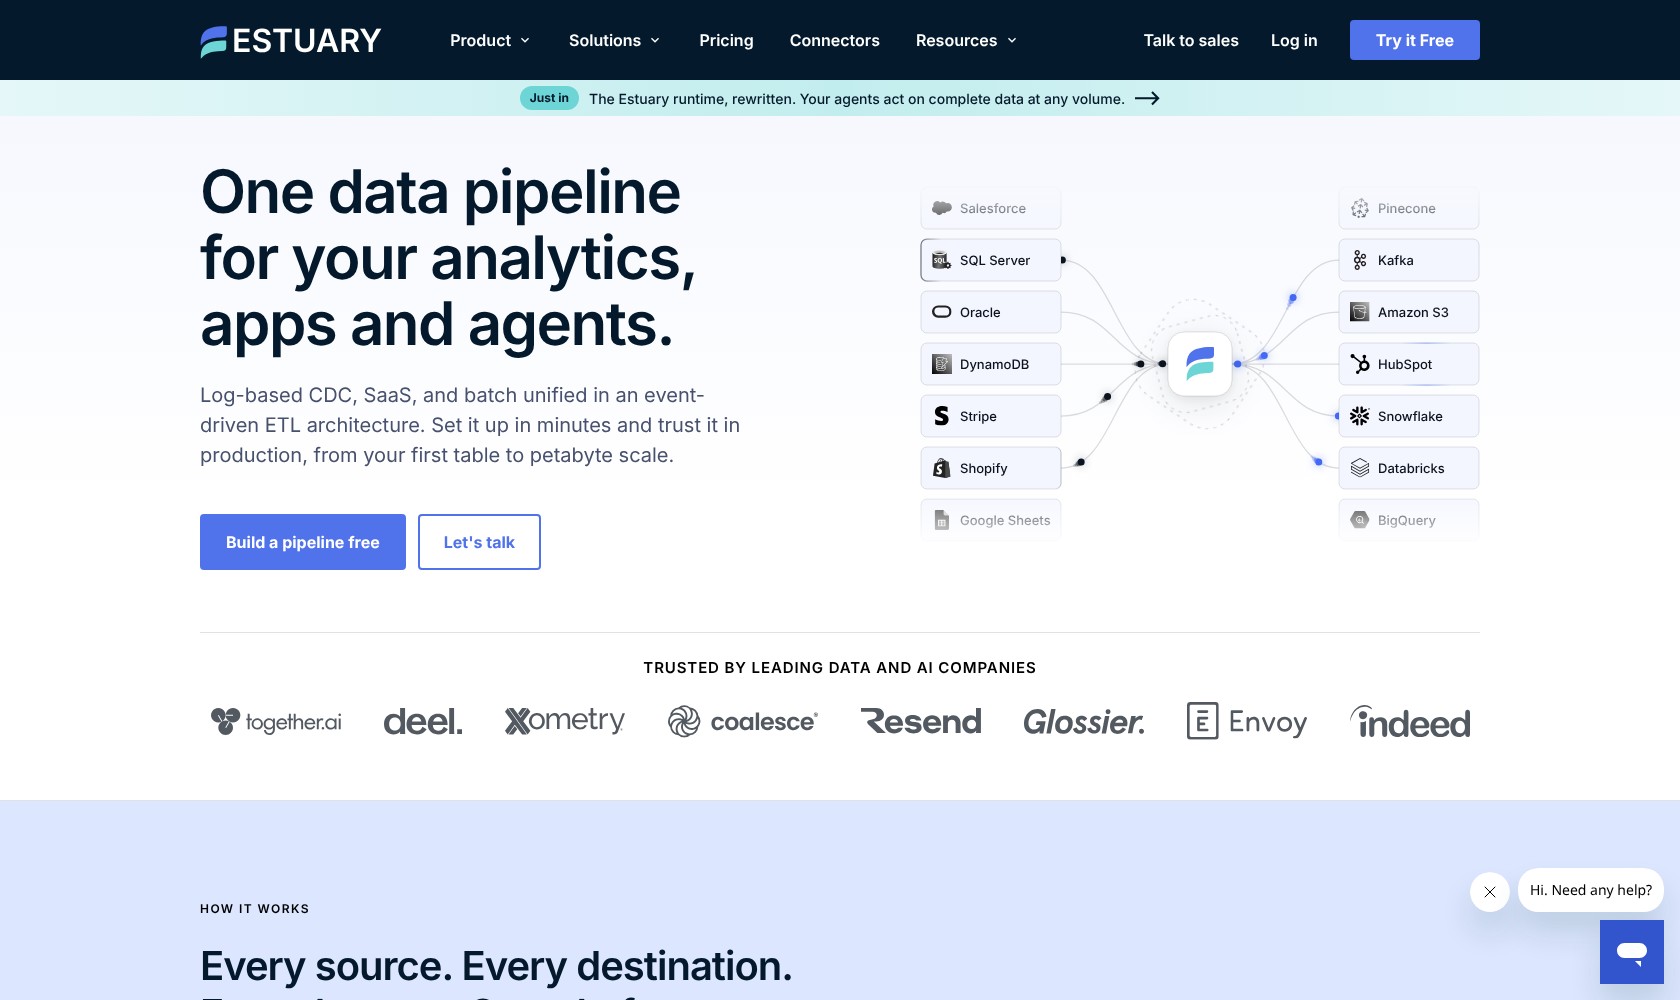Click the Log in link
Viewport: 1680px width, 1000px height.
click(x=1294, y=41)
